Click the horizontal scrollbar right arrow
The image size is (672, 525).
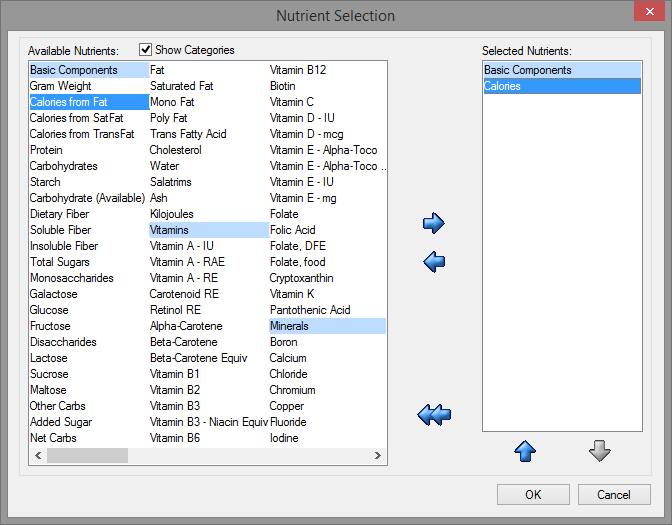pyautogui.click(x=378, y=455)
